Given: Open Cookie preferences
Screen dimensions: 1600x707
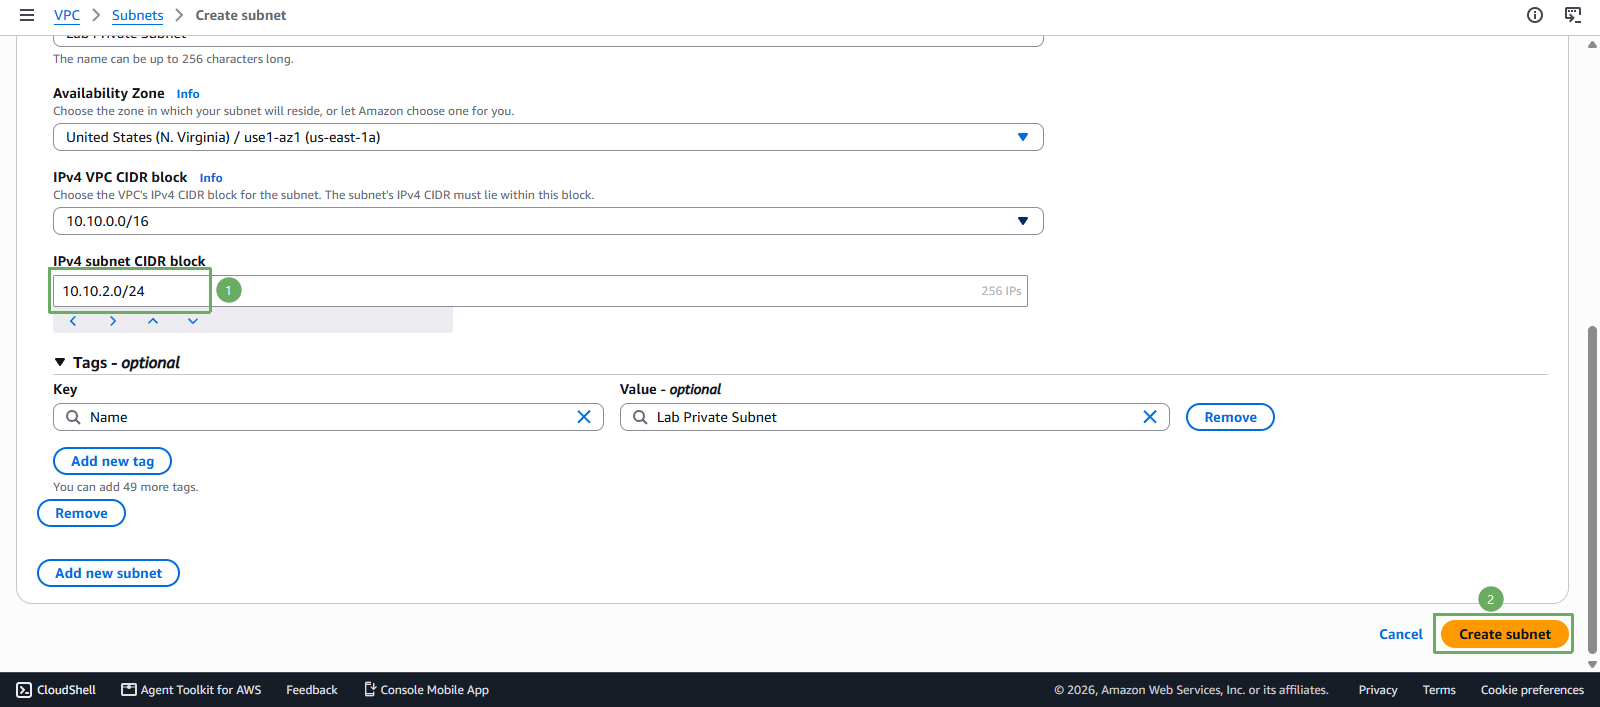Looking at the screenshot, I should (x=1532, y=690).
